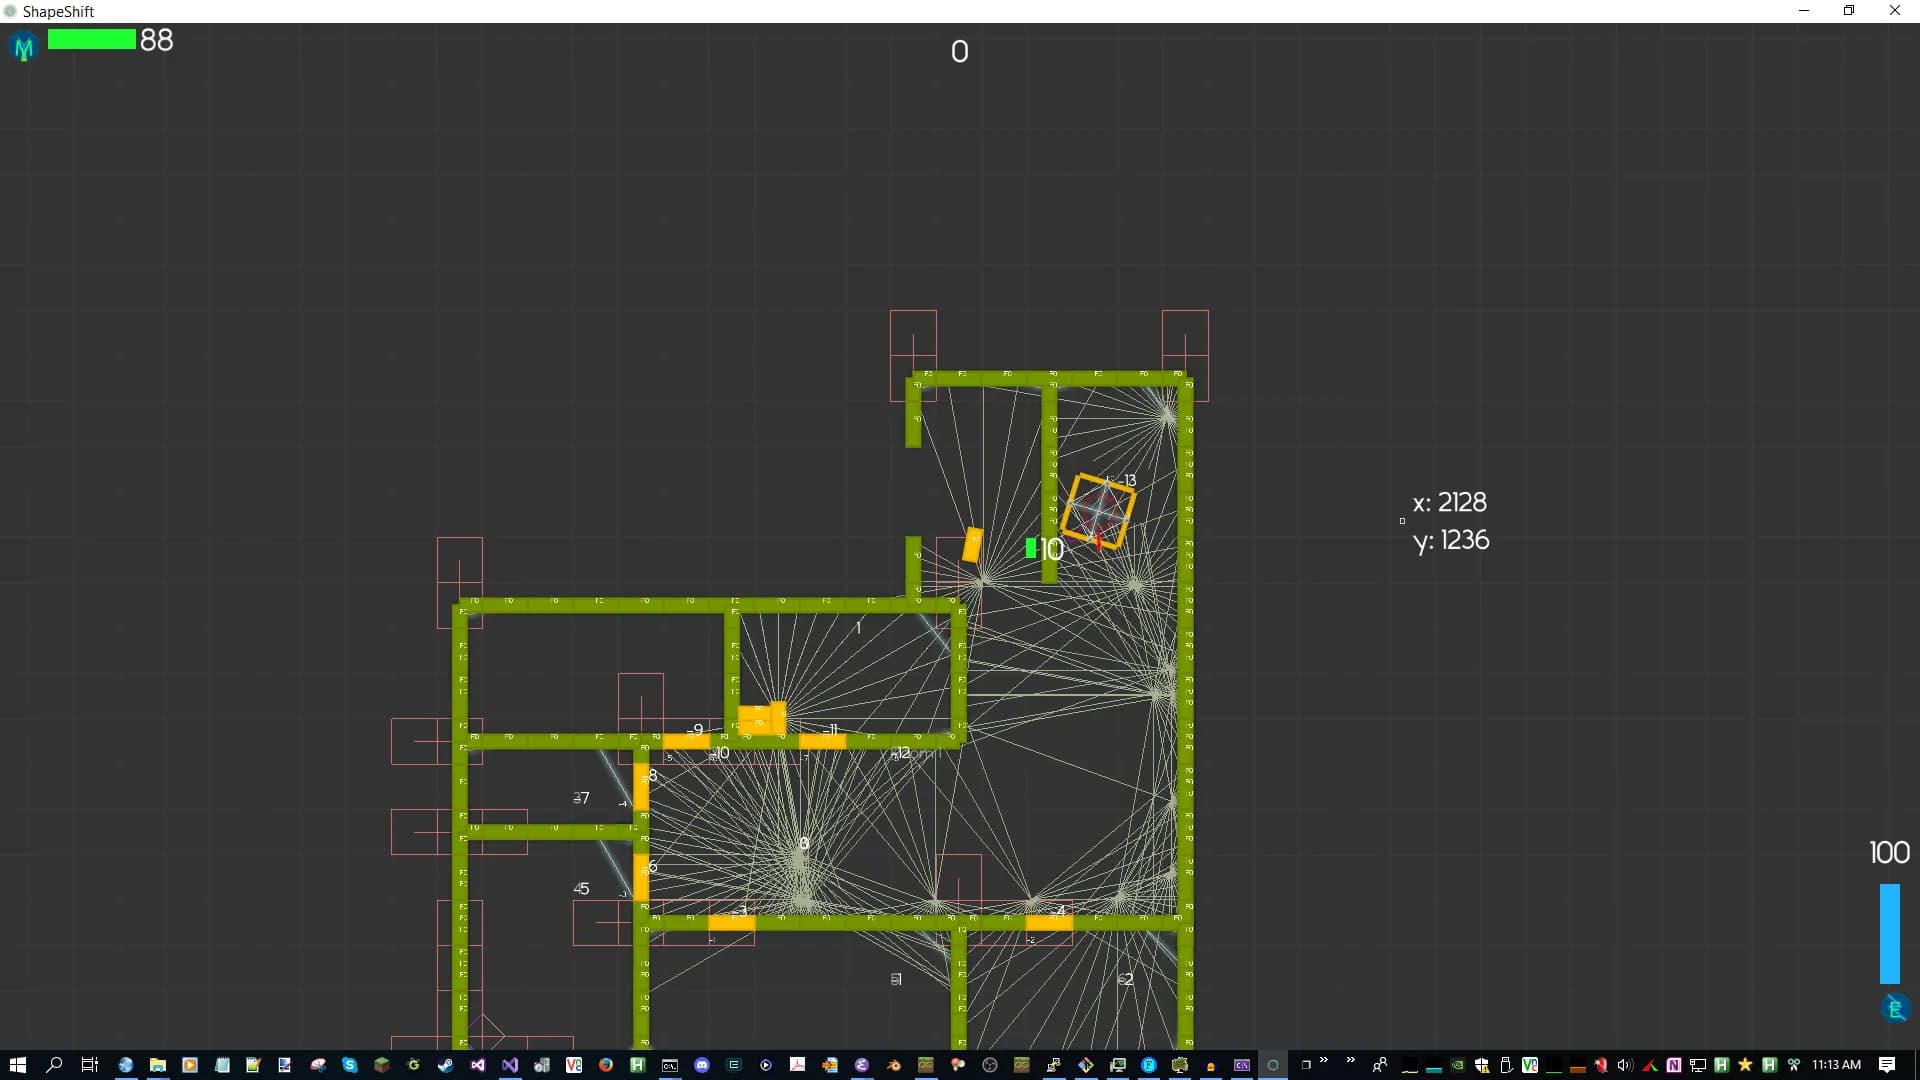This screenshot has width=1920, height=1080.
Task: Click the 11:13 AM taskbar clock
Action: point(1836,1065)
